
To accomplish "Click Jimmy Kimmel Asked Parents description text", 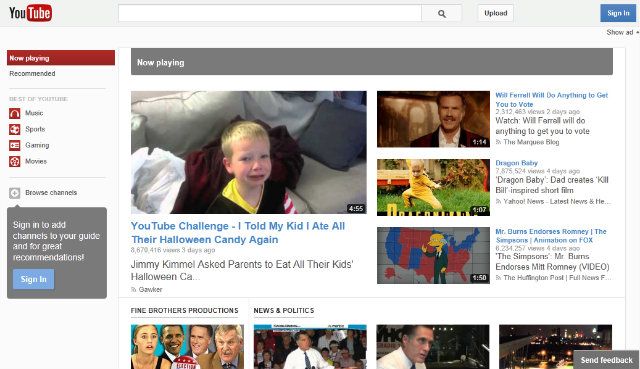I will pos(242,270).
